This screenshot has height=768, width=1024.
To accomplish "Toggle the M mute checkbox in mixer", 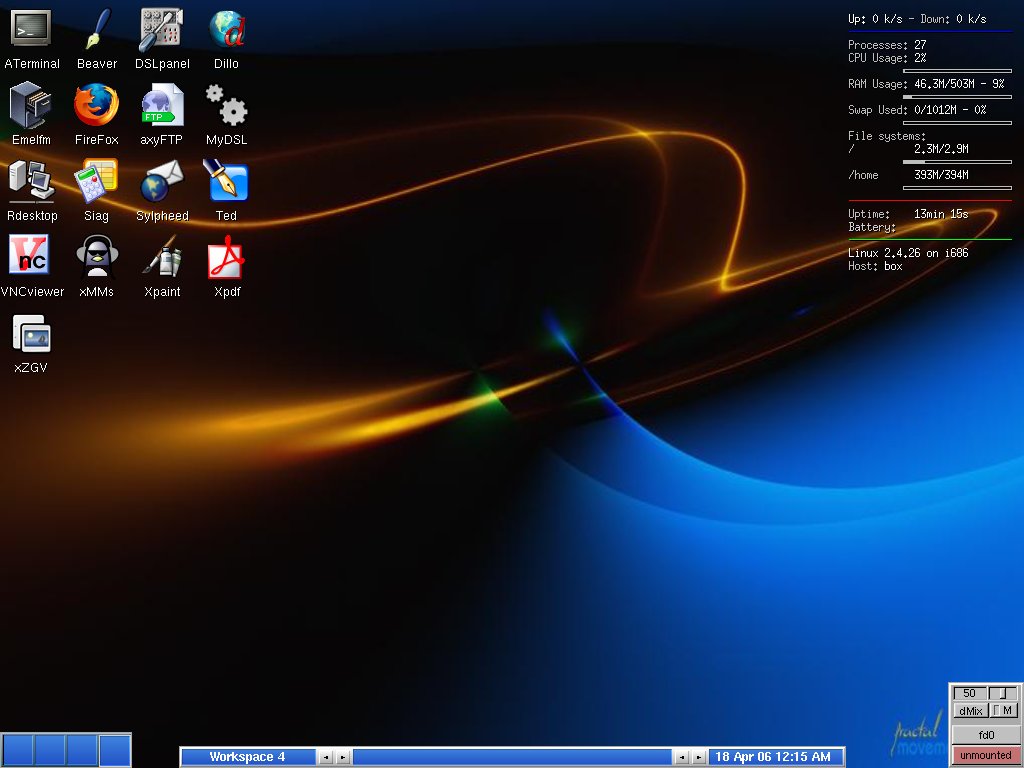I will point(1004,711).
